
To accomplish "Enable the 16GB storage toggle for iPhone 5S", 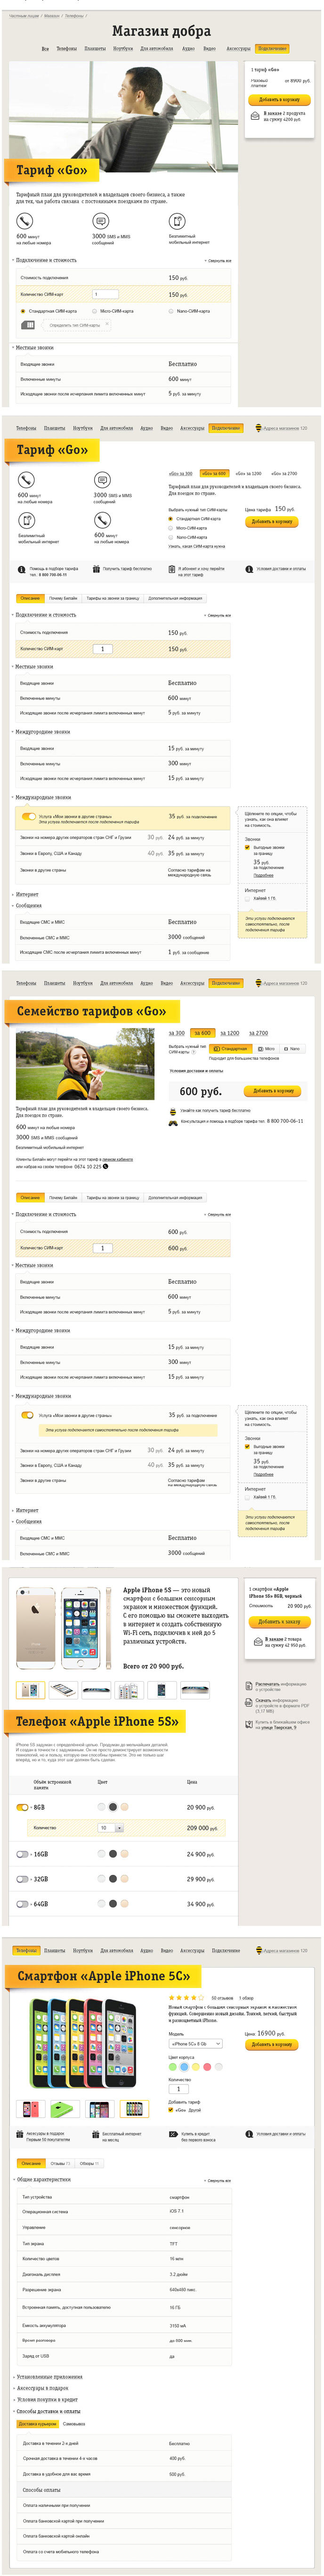I will (22, 1853).
